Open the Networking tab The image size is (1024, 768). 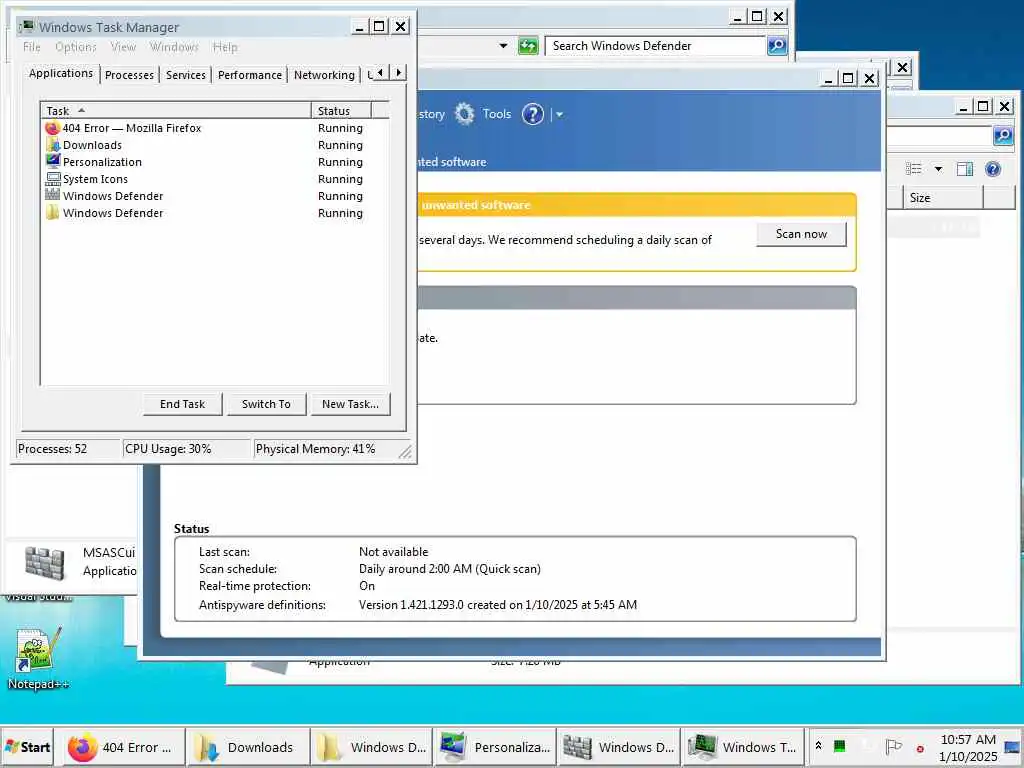click(325, 75)
